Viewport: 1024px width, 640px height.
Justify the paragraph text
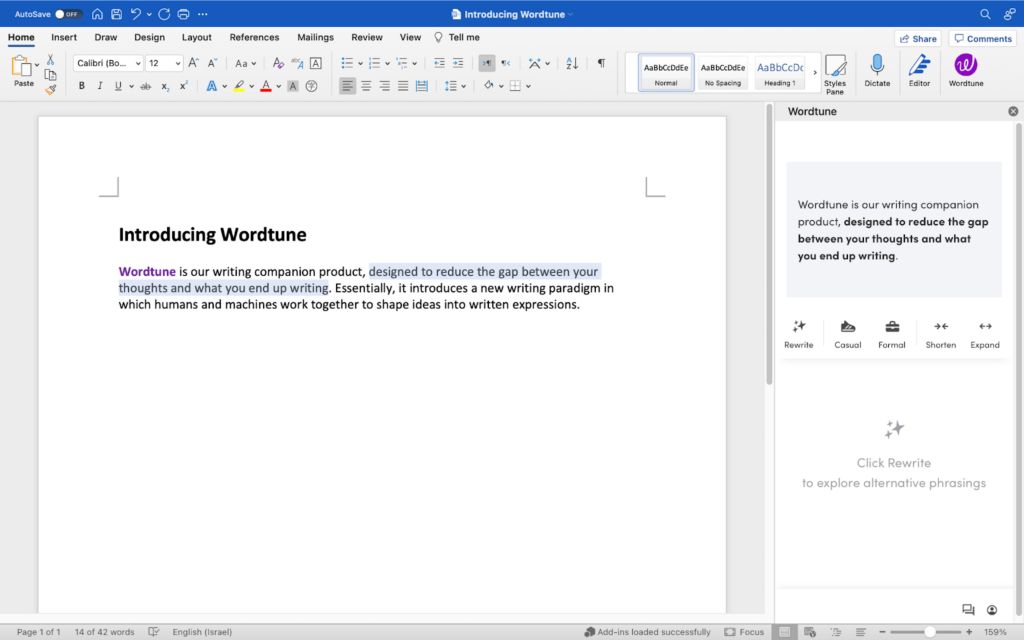pos(403,86)
